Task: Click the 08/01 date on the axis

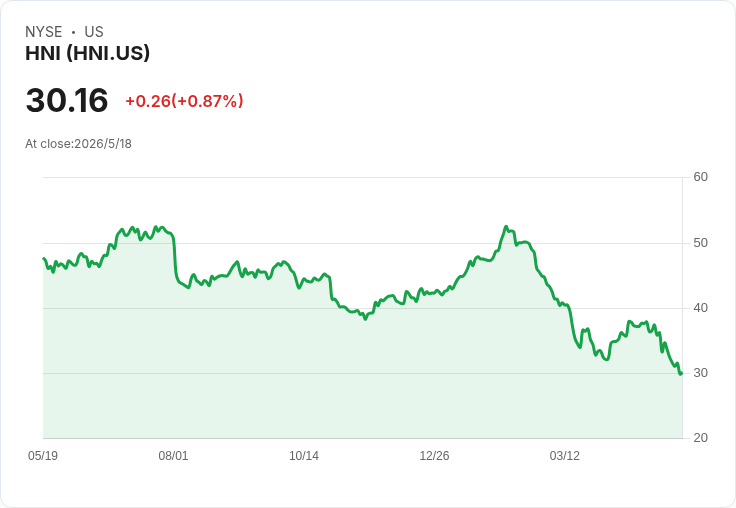Action: coord(173,455)
